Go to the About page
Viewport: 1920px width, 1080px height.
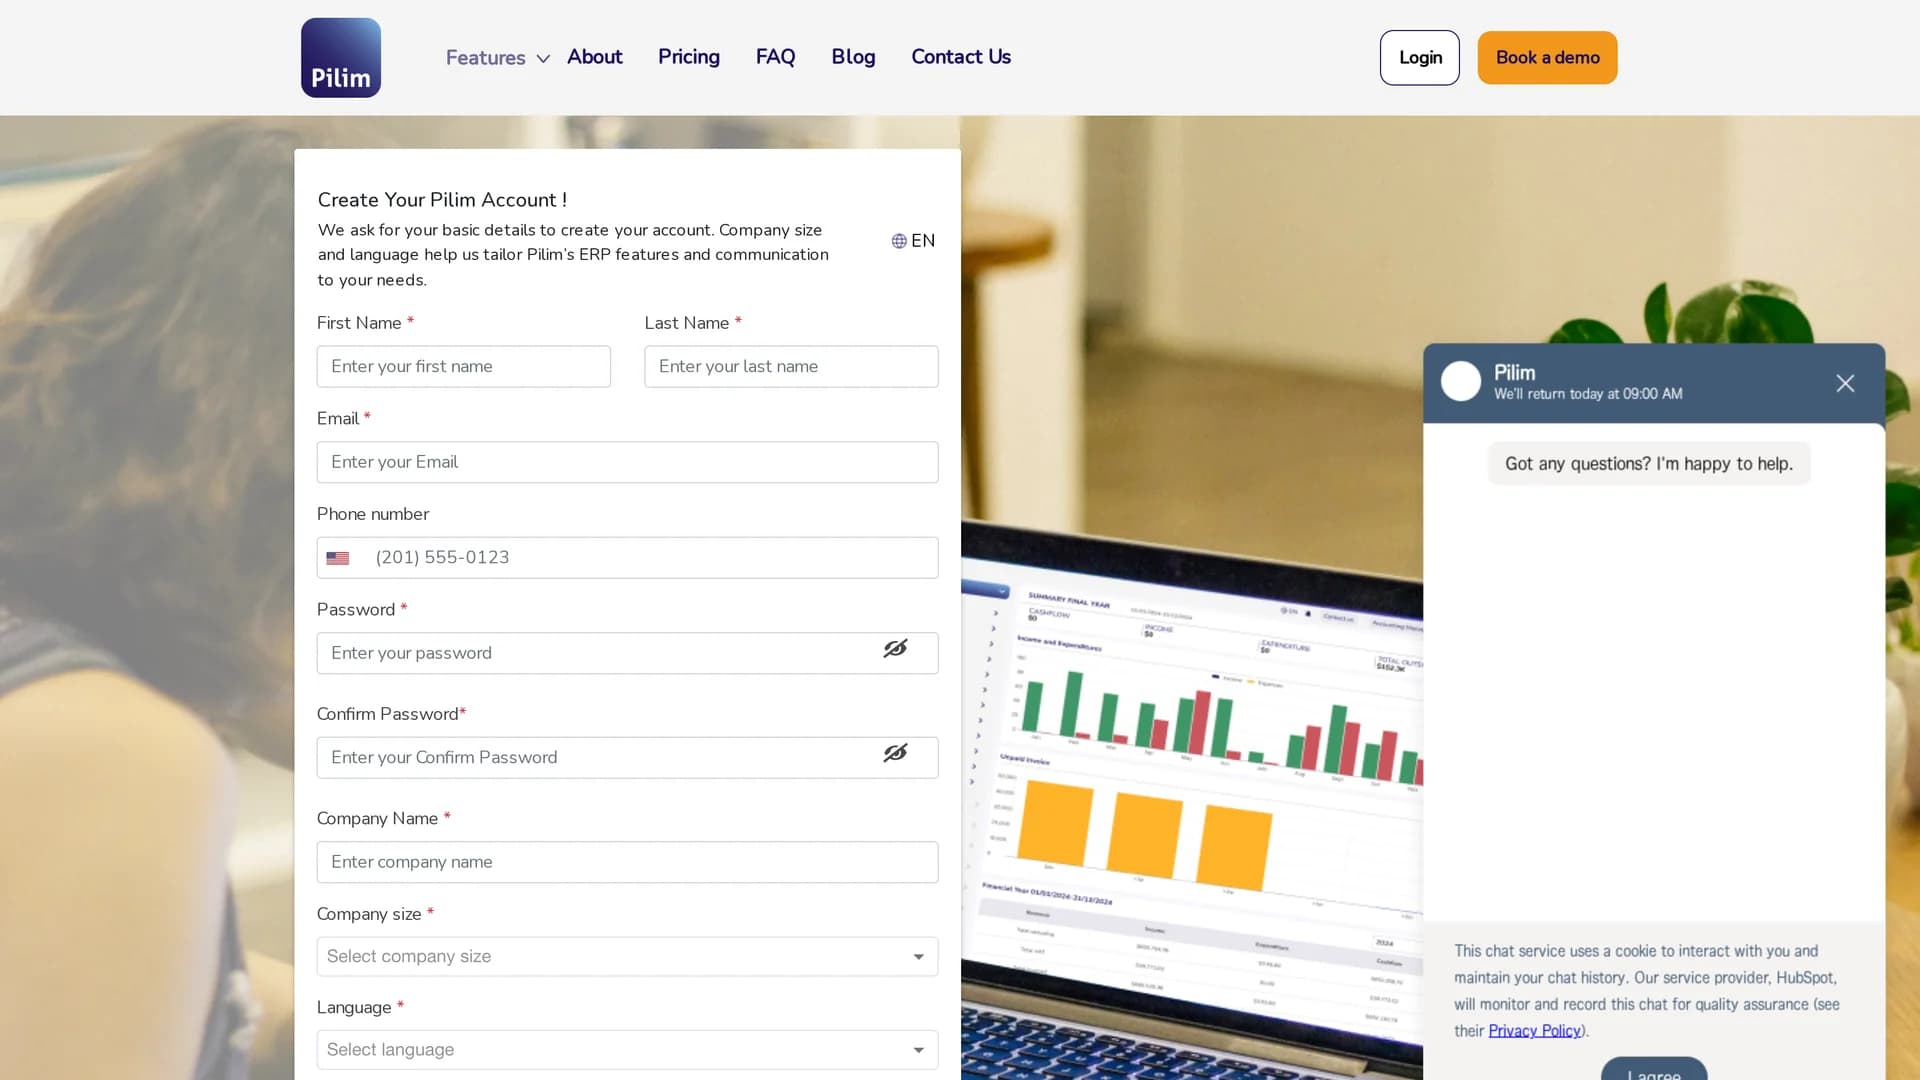pyautogui.click(x=594, y=57)
